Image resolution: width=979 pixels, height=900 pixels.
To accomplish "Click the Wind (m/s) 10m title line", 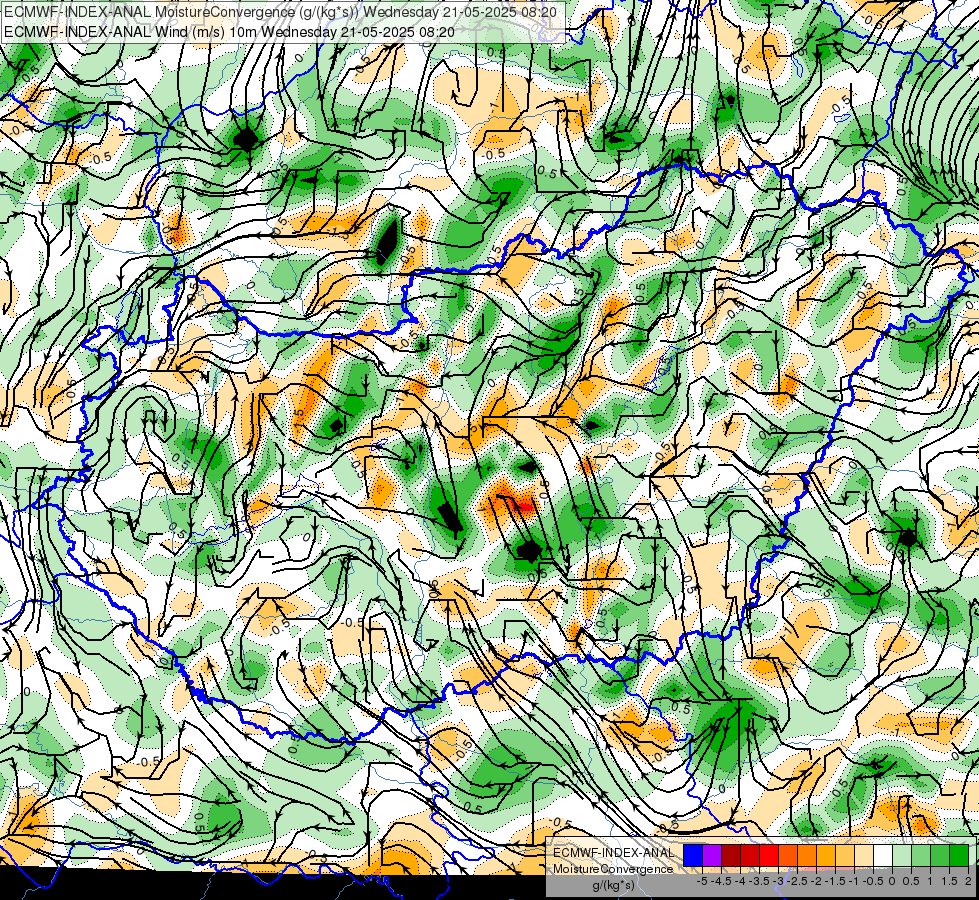I will tap(229, 32).
